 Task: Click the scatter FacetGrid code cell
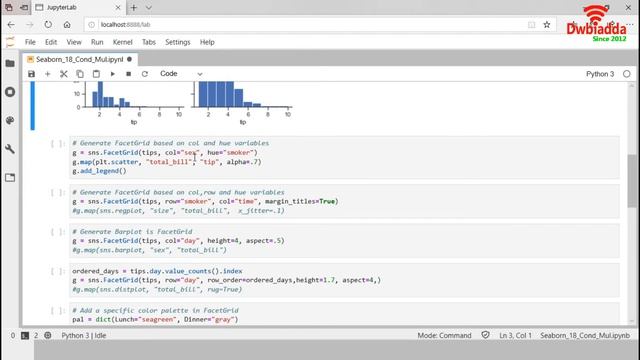[x=344, y=157]
